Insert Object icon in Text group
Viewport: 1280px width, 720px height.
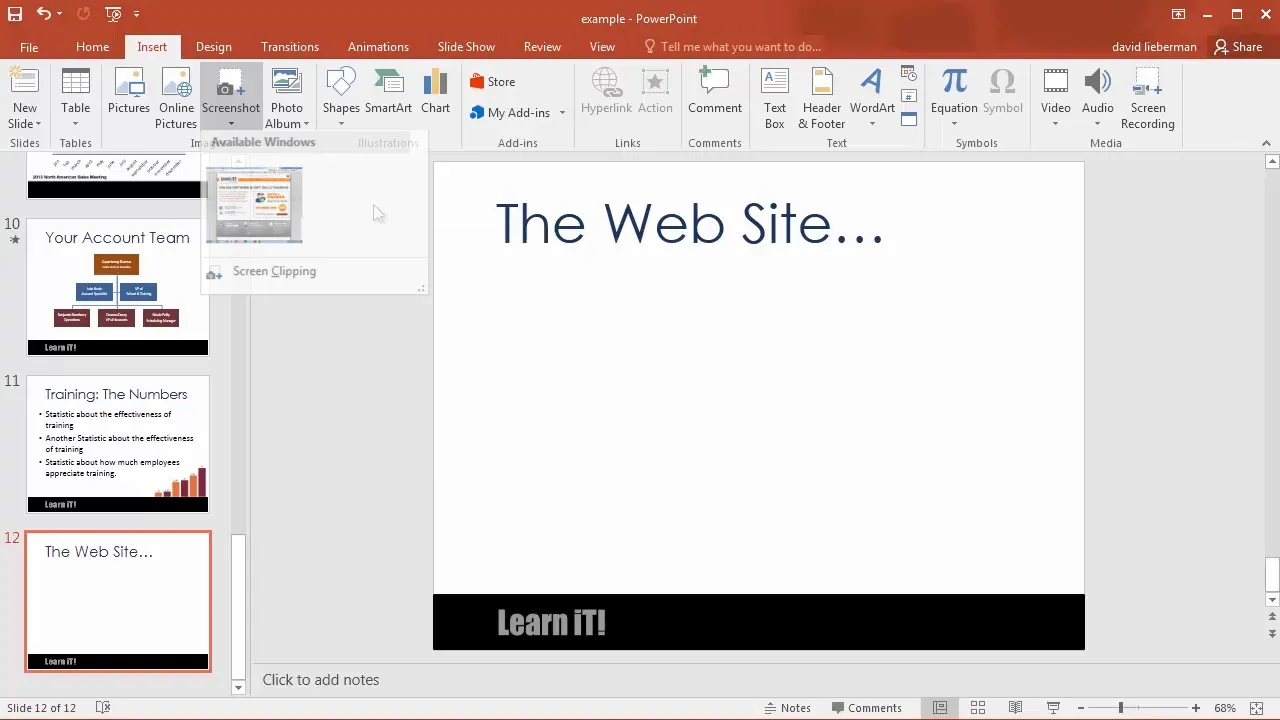[909, 118]
